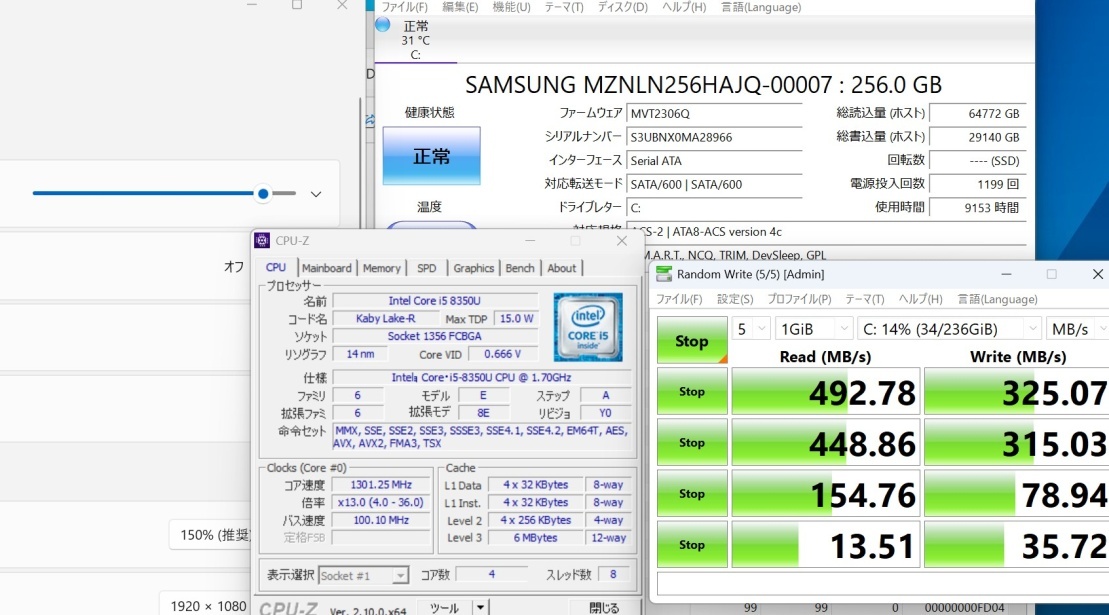Open the ヘルプ(H) menu in CrystalDiskMark
The image size is (1109, 615).
(920, 299)
